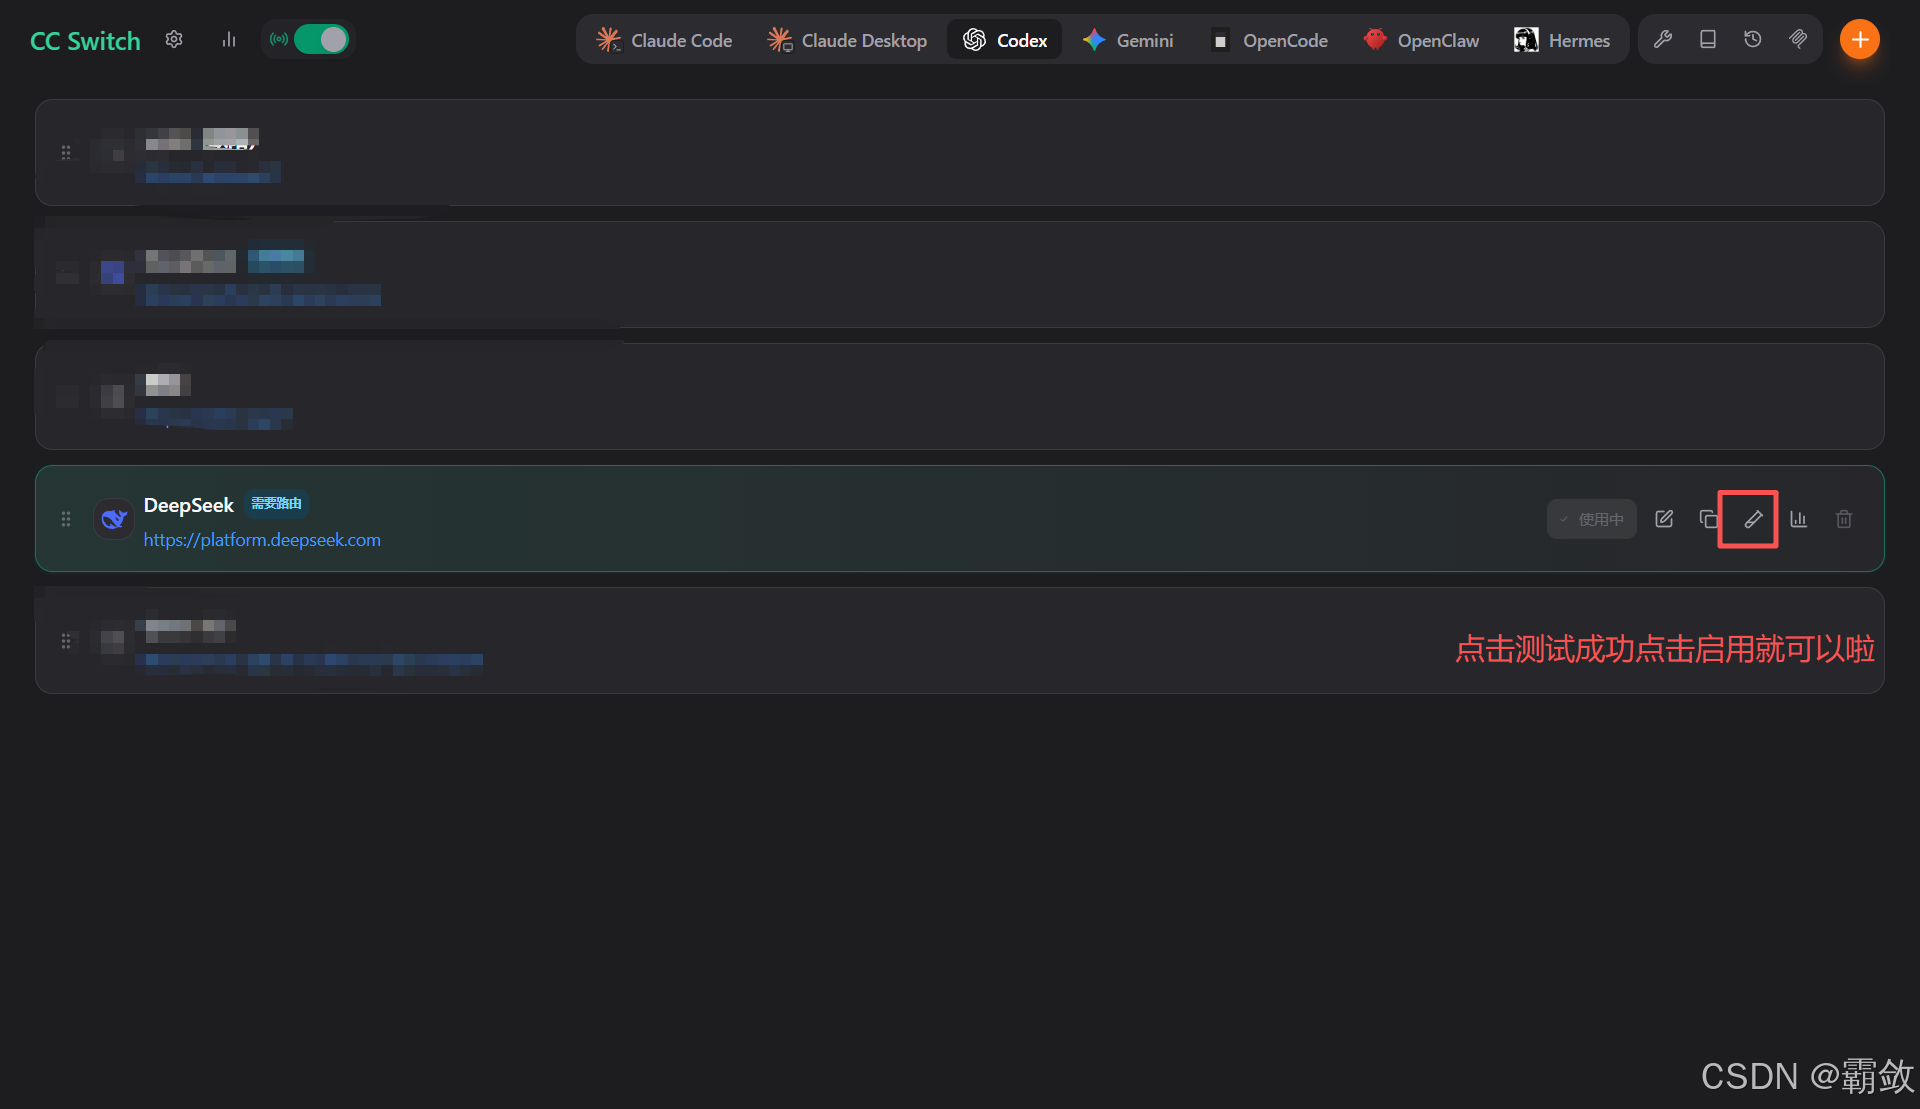
Task: Open the https://platform.deepseek.com link
Action: point(262,540)
